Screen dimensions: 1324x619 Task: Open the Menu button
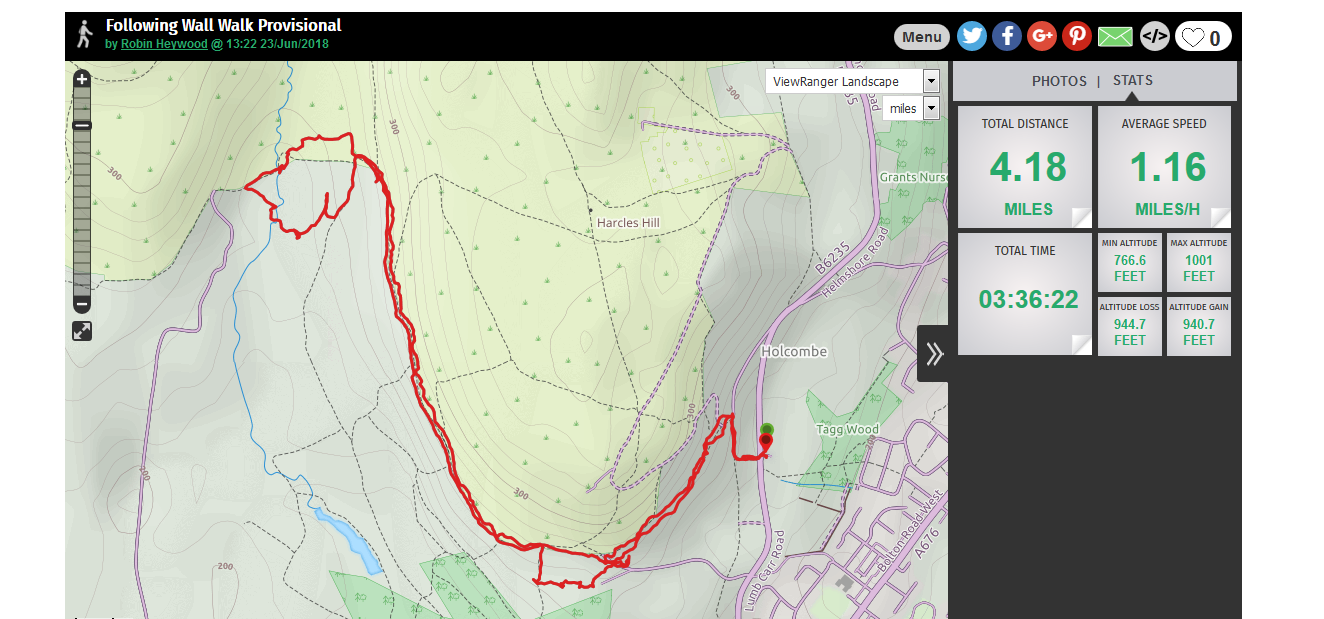[x=922, y=37]
